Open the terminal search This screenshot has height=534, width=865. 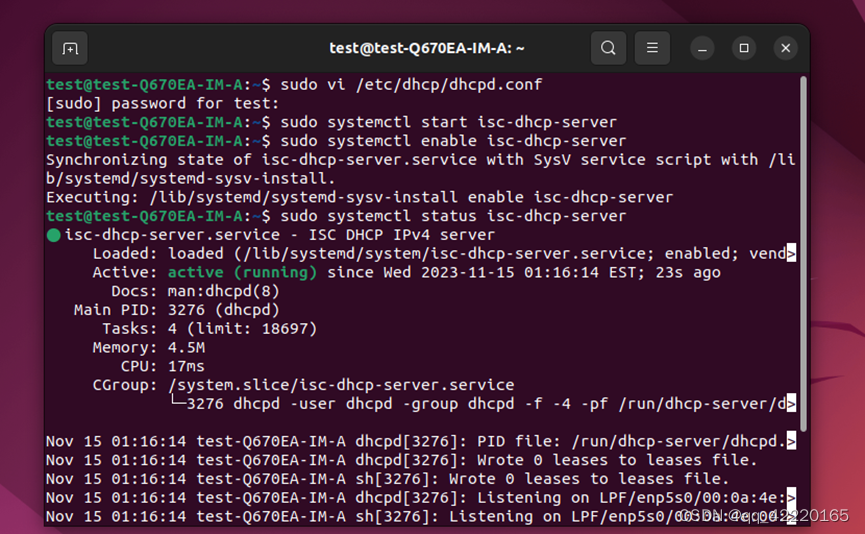(608, 49)
